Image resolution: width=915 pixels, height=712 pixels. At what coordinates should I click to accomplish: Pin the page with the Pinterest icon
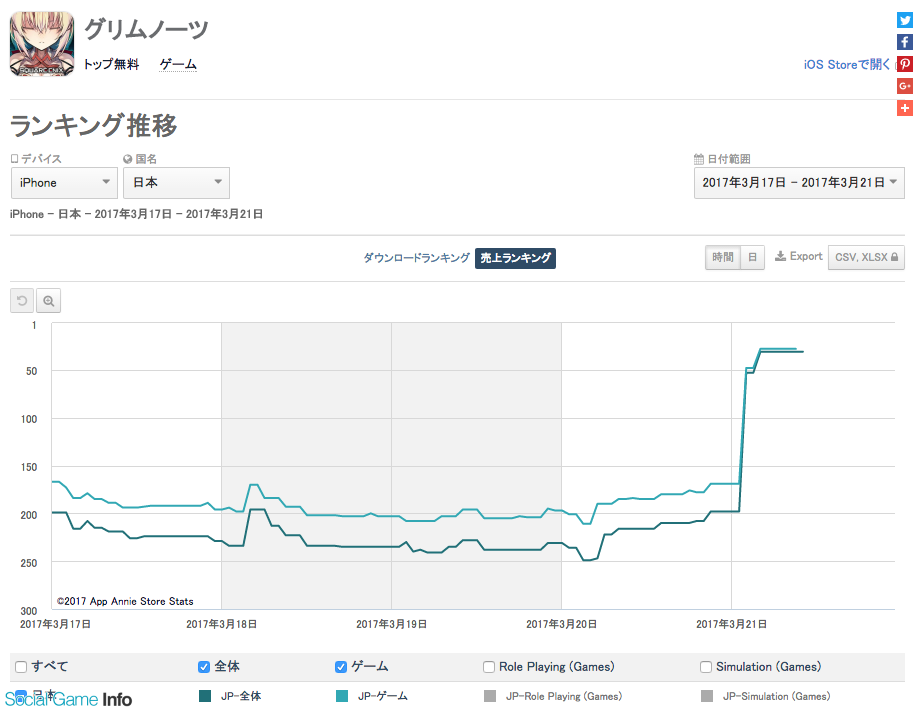pos(904,64)
